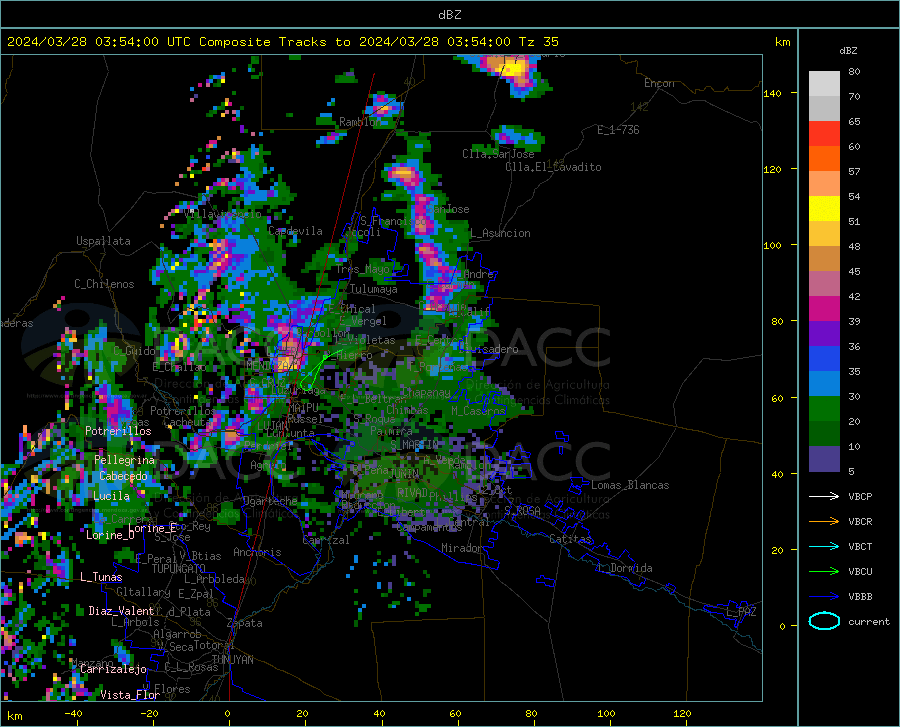
Task: Click the 'Clla.El_Cavadito' map label
Action: tap(553, 167)
